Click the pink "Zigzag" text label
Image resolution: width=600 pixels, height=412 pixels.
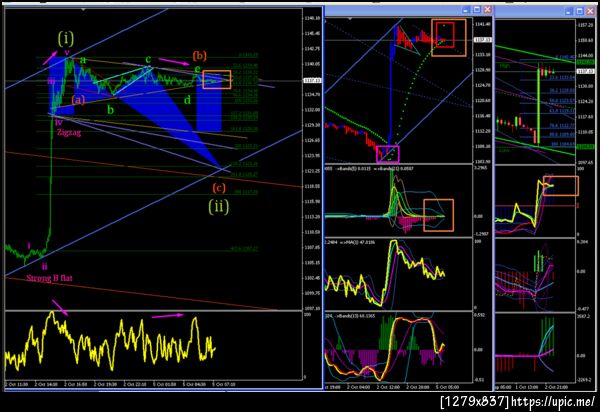pos(69,133)
